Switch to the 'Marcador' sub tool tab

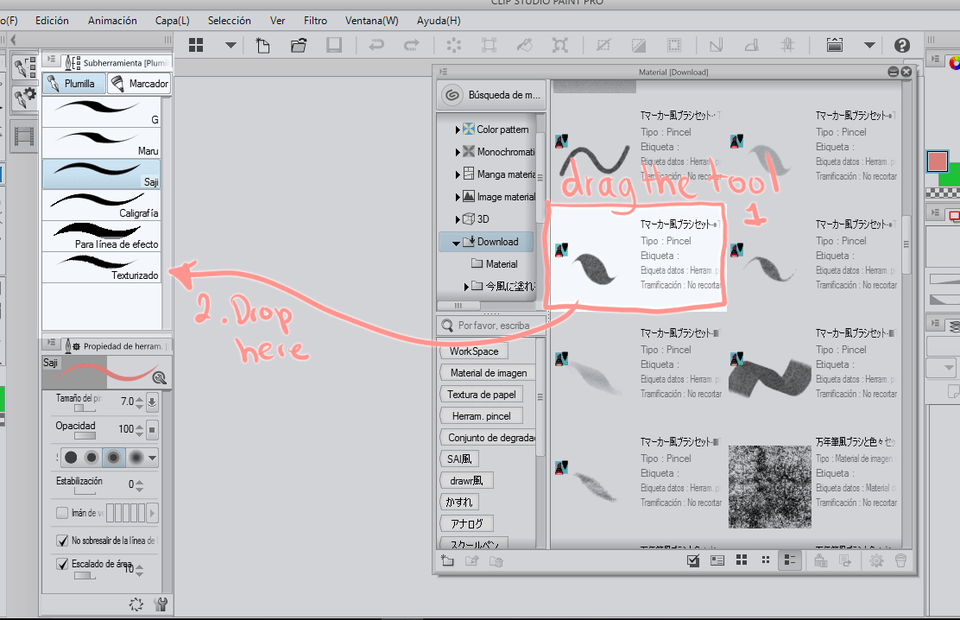coord(139,84)
